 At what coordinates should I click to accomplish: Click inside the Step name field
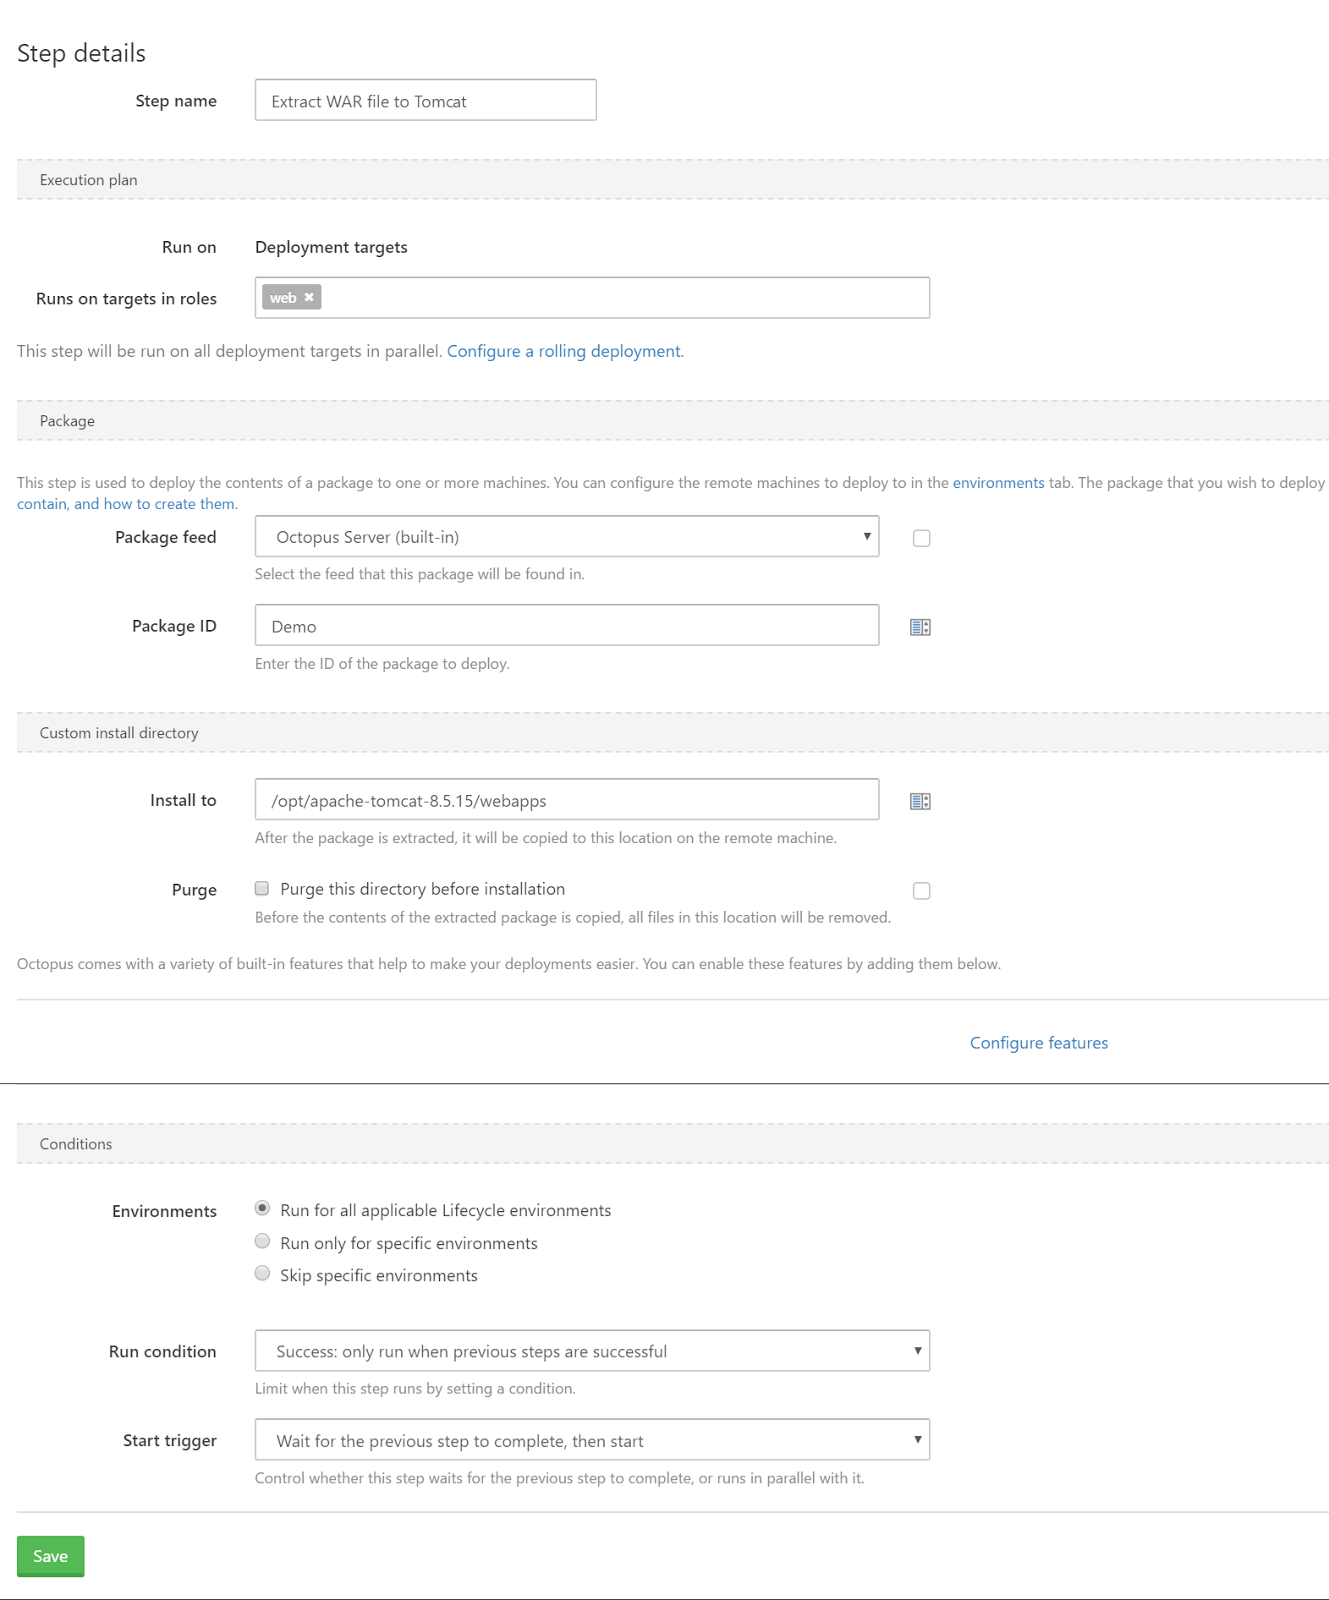pos(425,100)
